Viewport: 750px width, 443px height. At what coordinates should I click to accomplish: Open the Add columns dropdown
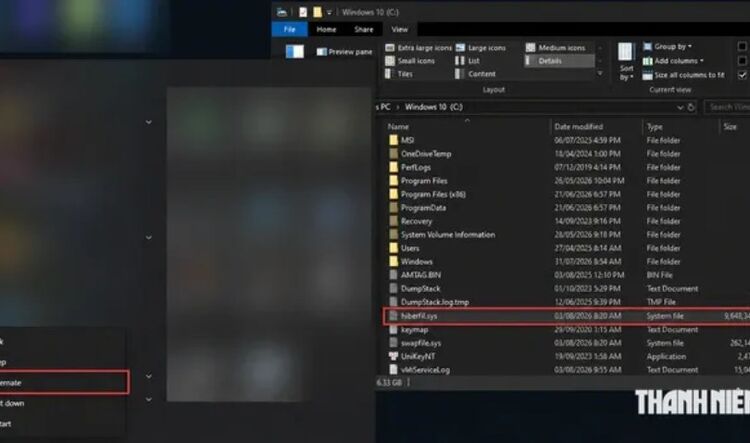[x=673, y=61]
